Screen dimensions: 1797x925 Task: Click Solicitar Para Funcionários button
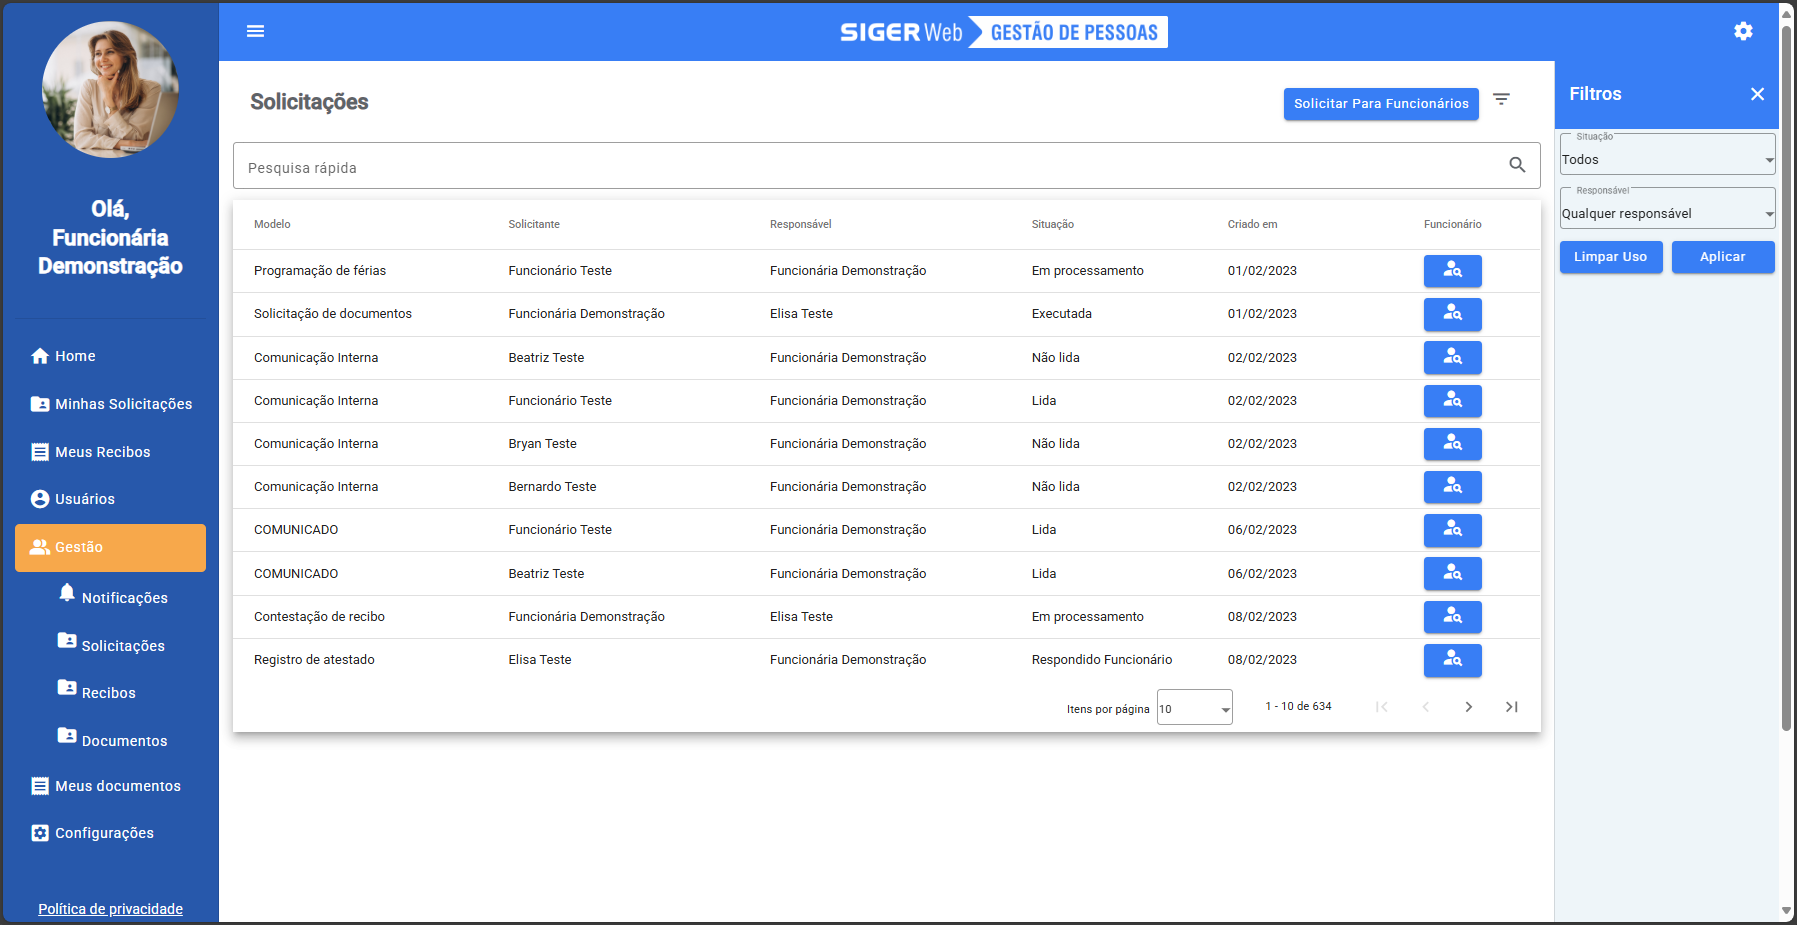1380,104
